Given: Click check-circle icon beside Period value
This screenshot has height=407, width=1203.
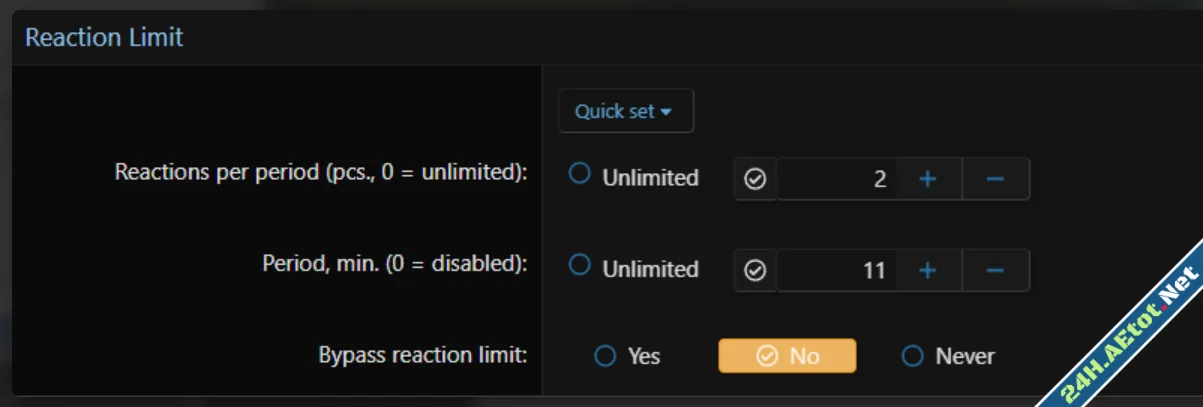Looking at the screenshot, I should pos(756,270).
